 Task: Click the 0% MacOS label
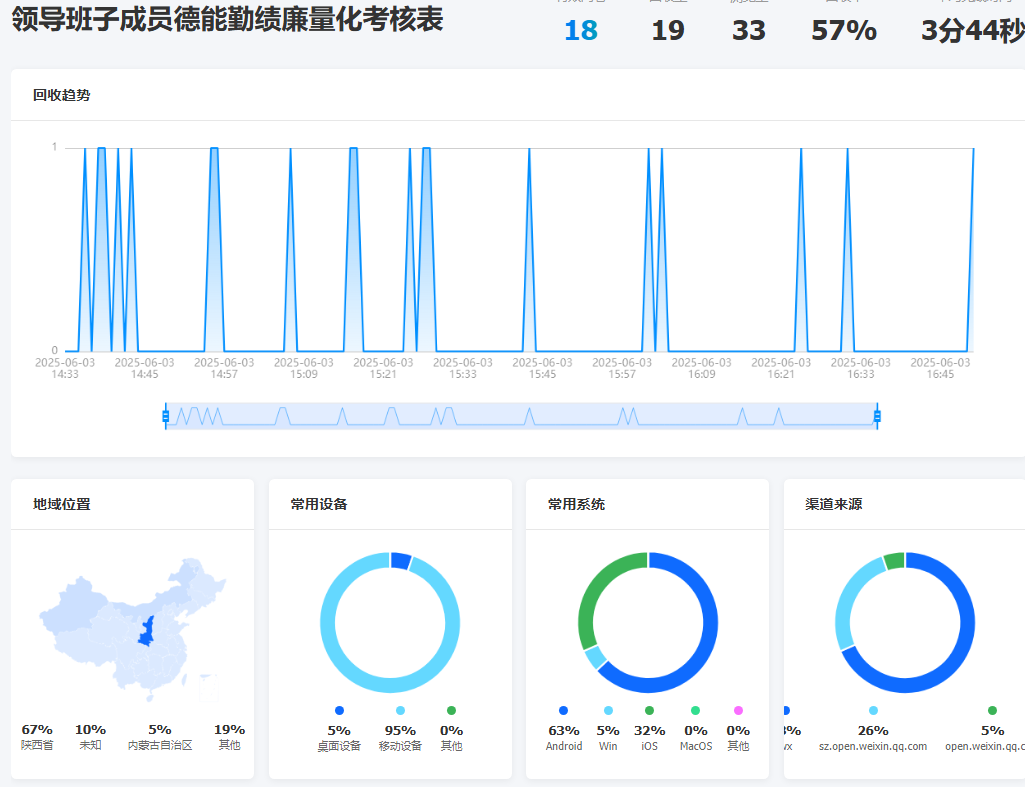coord(696,738)
